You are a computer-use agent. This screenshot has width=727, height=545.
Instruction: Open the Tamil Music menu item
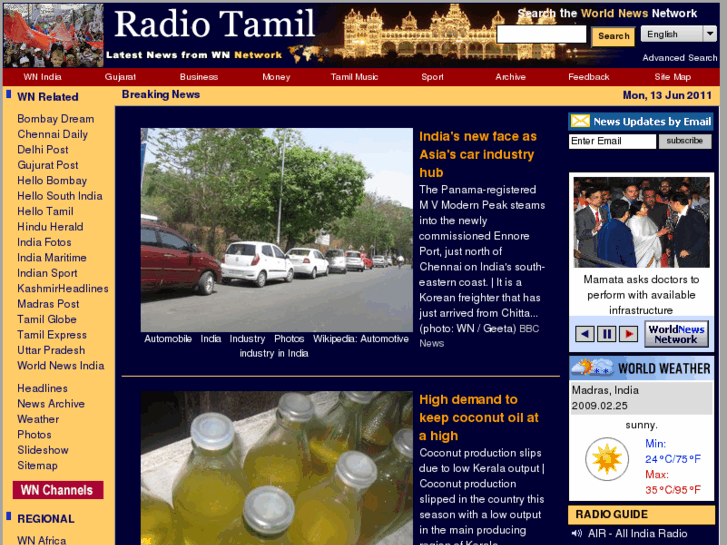354,77
